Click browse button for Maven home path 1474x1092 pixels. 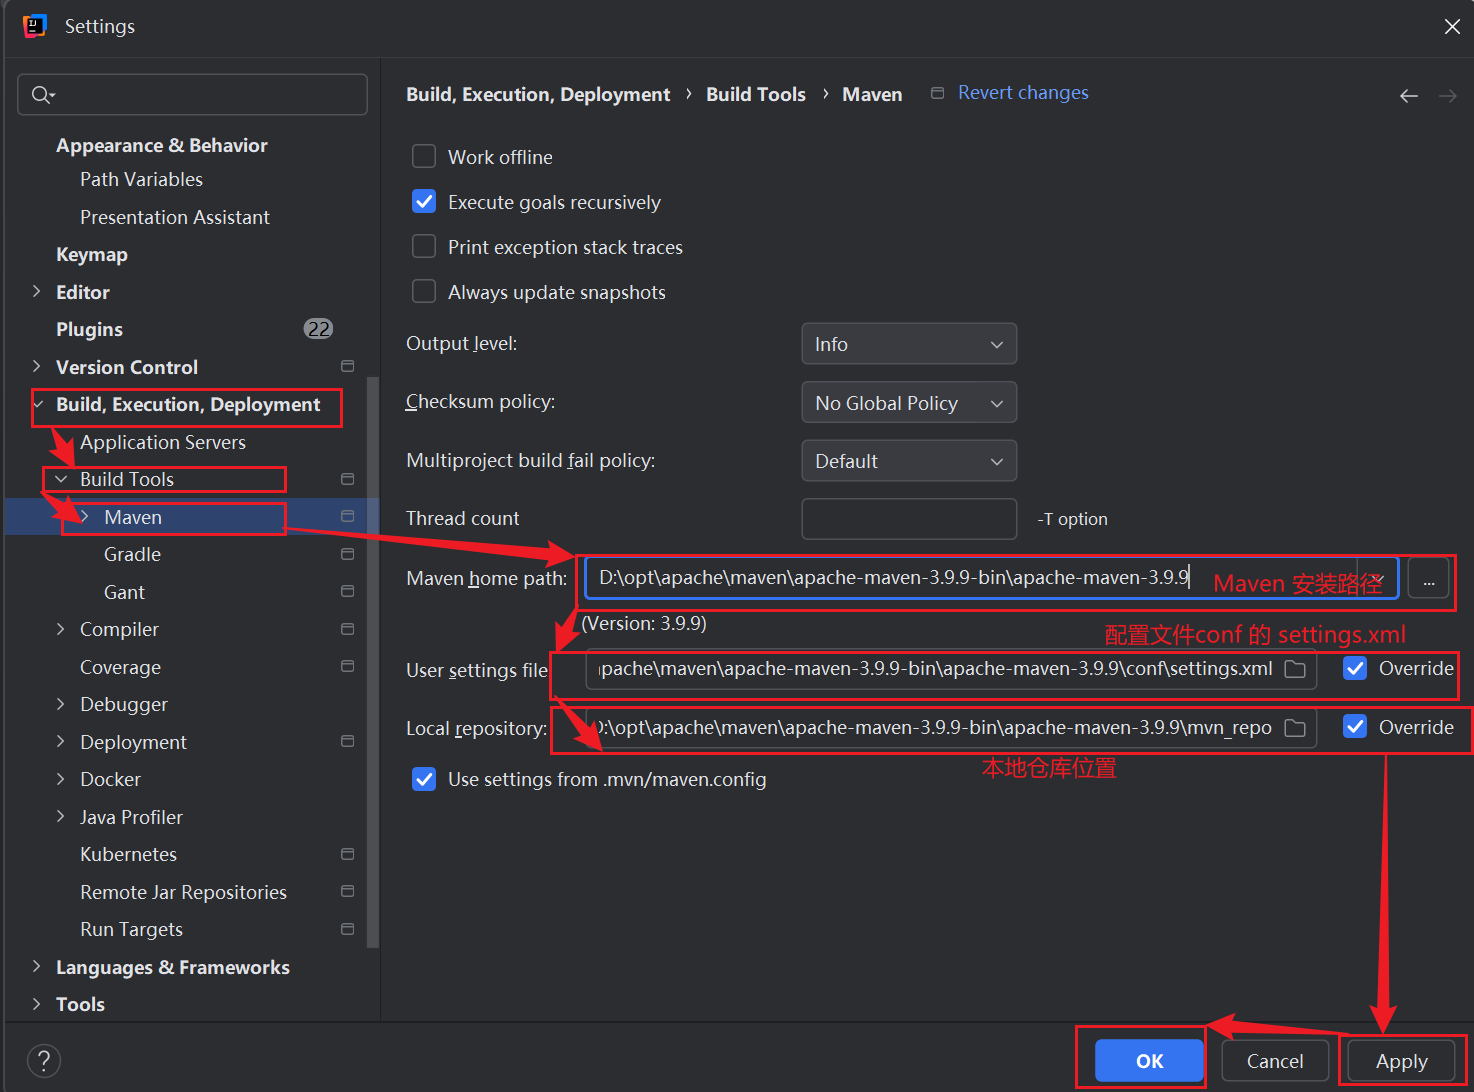pyautogui.click(x=1428, y=578)
